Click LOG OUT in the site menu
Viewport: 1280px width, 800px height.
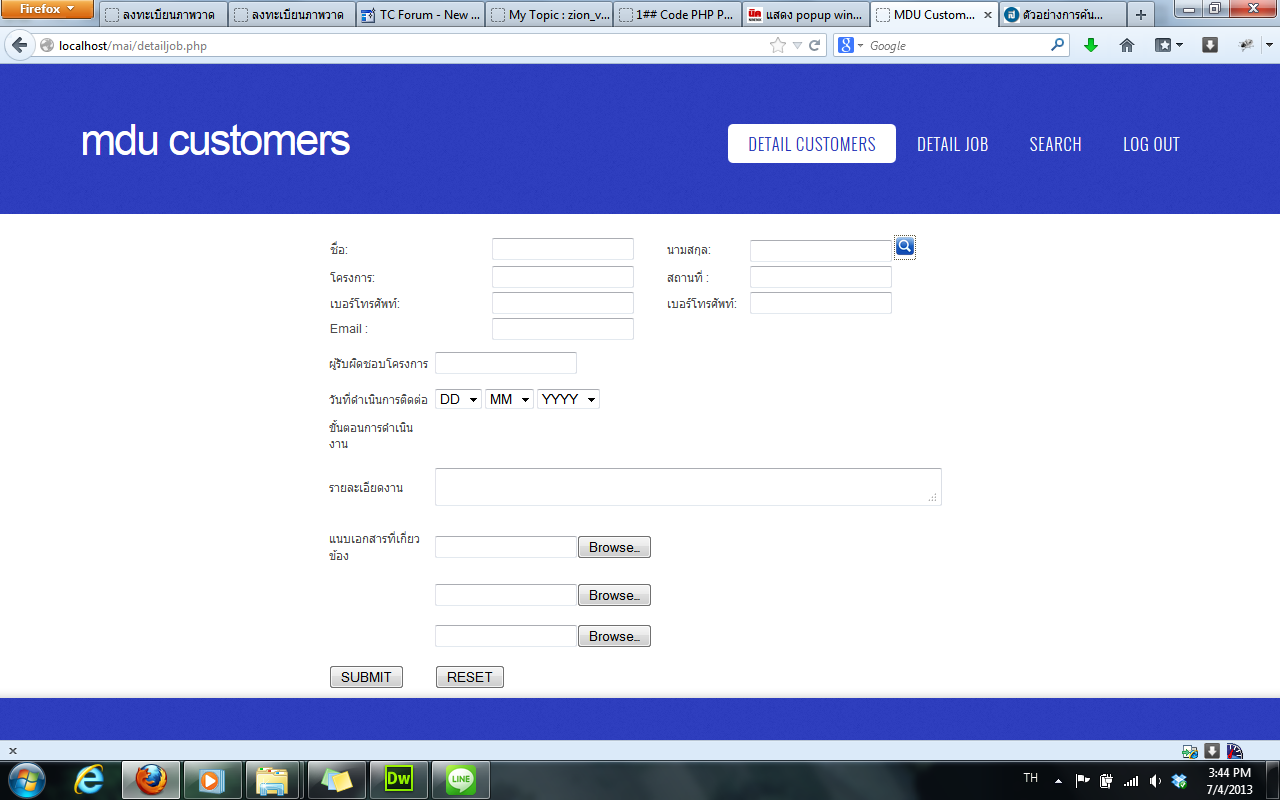coord(1151,144)
